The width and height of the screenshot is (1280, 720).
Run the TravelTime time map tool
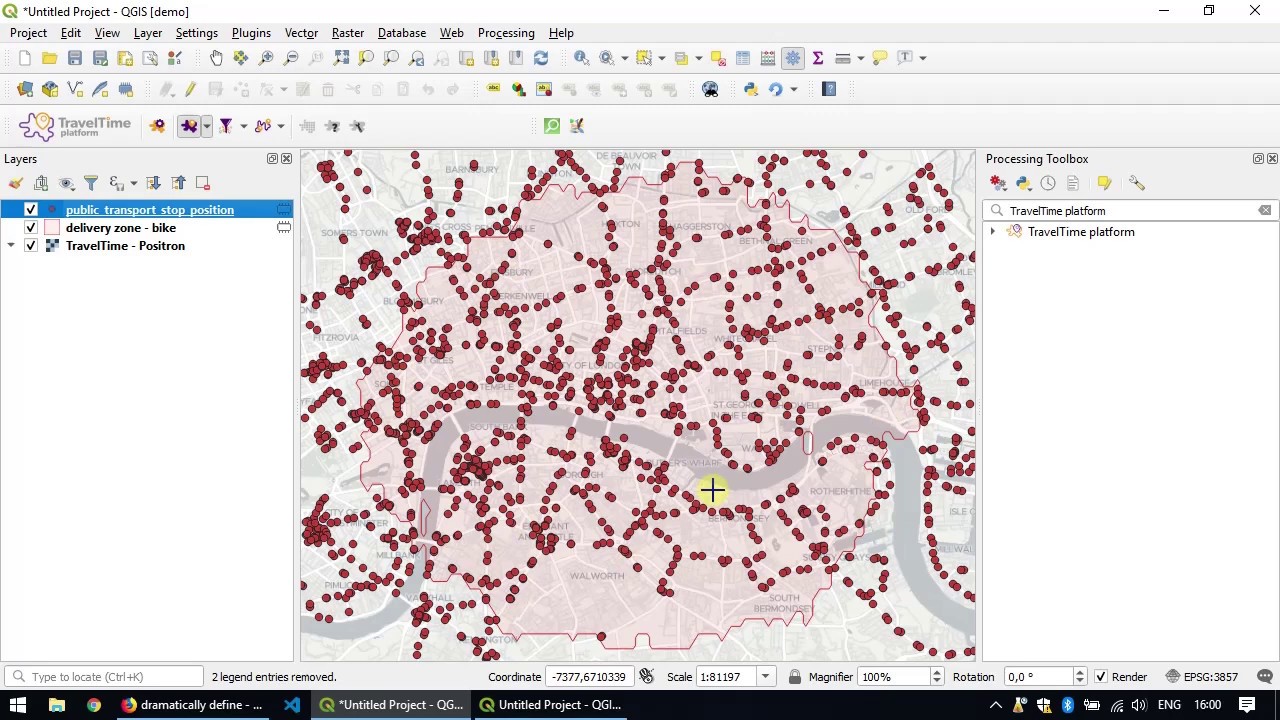[188, 126]
